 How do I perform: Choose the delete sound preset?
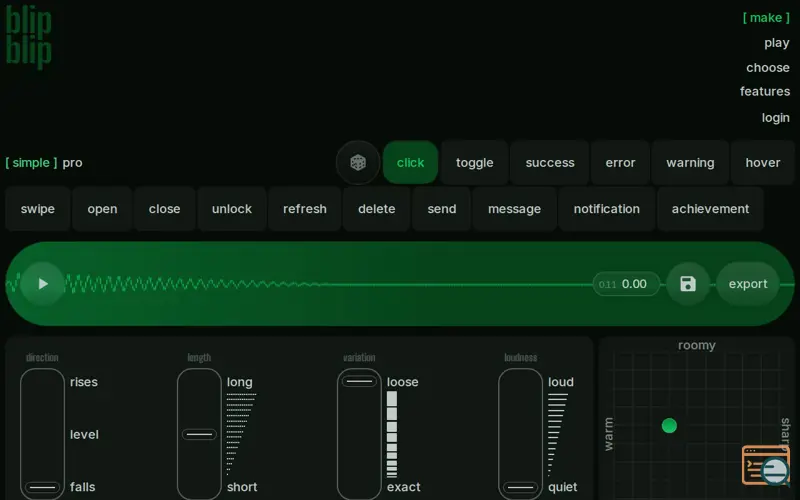click(377, 209)
